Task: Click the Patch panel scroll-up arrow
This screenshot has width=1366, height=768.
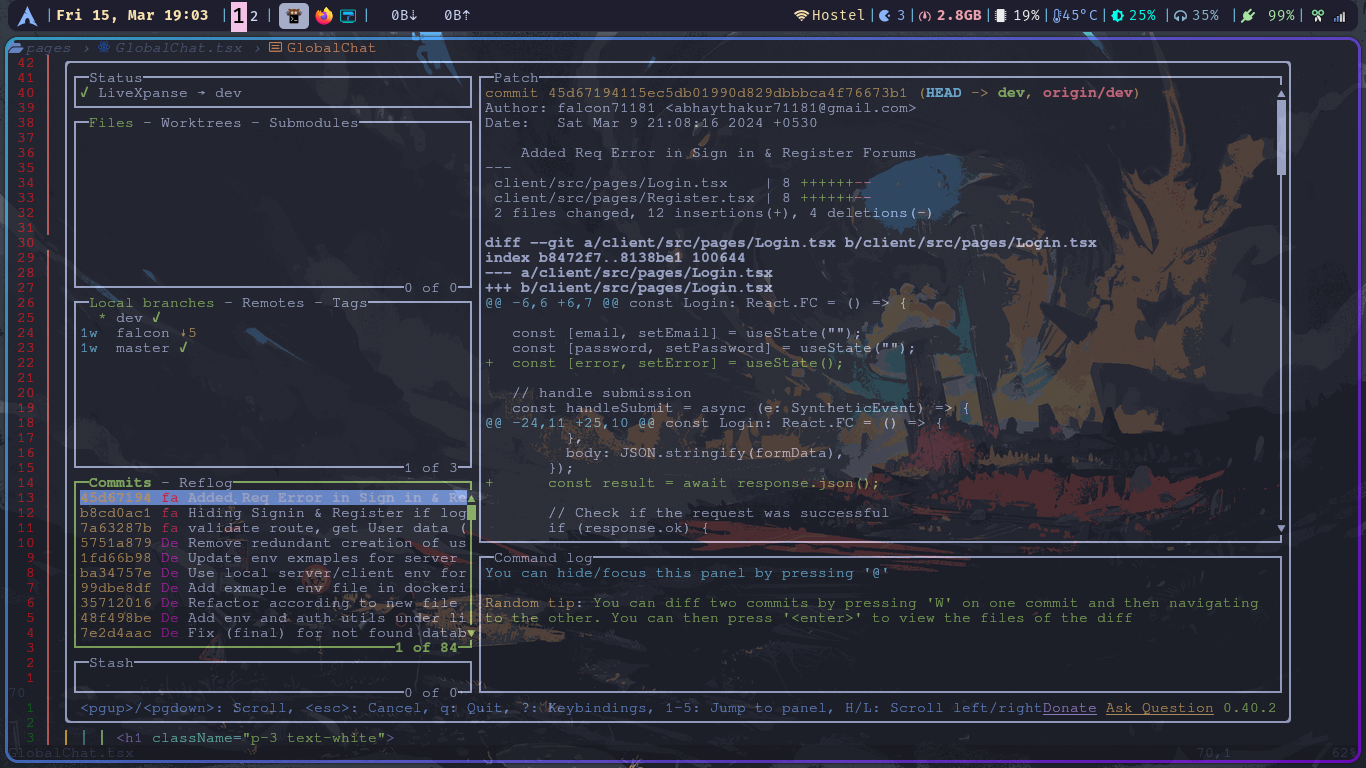Action: tap(1281, 93)
